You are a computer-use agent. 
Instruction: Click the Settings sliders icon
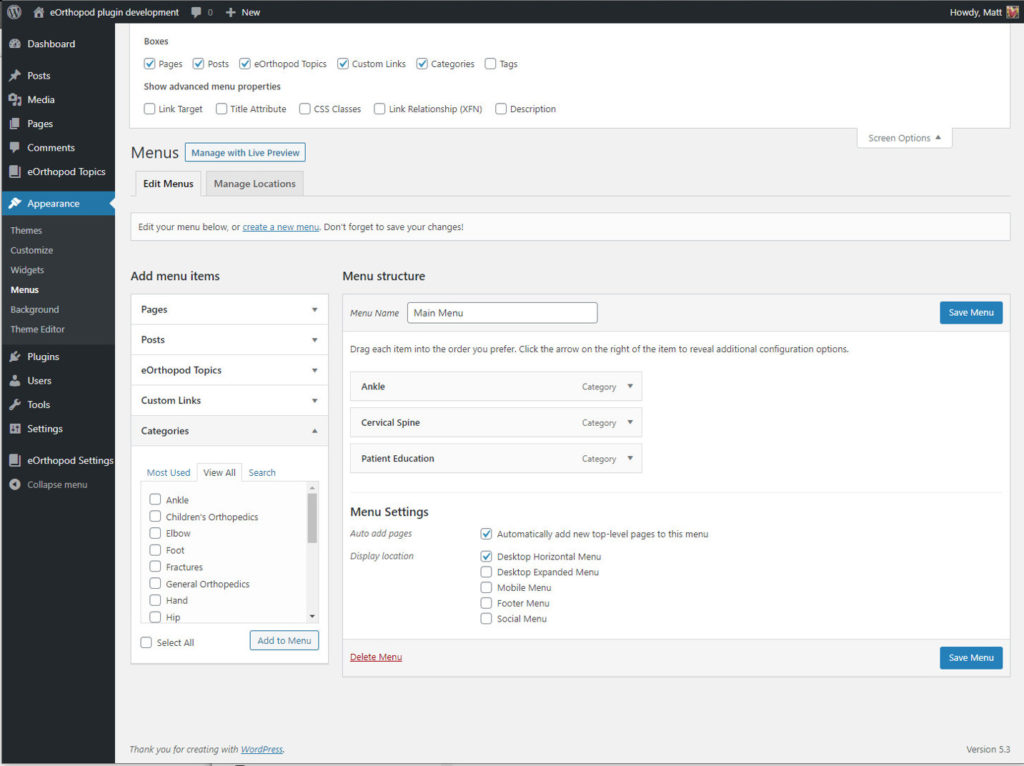coord(15,429)
